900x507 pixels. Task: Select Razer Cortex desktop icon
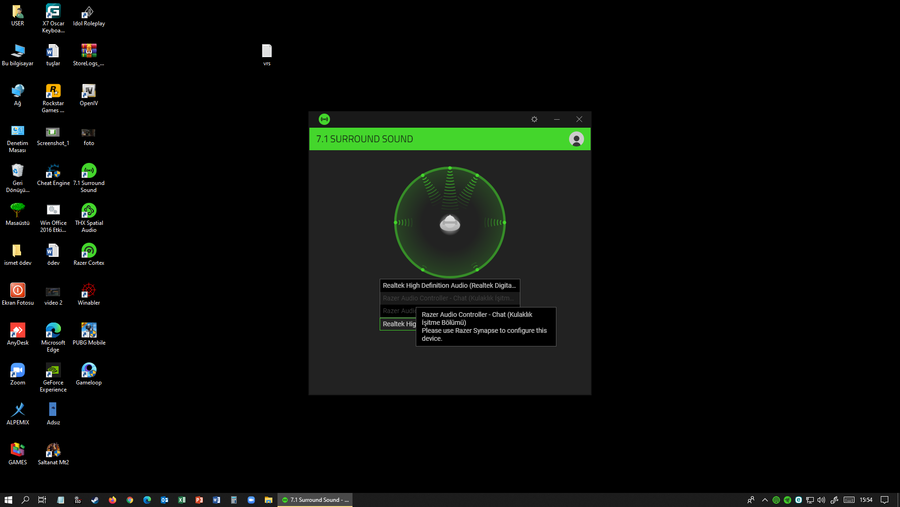tap(88, 255)
